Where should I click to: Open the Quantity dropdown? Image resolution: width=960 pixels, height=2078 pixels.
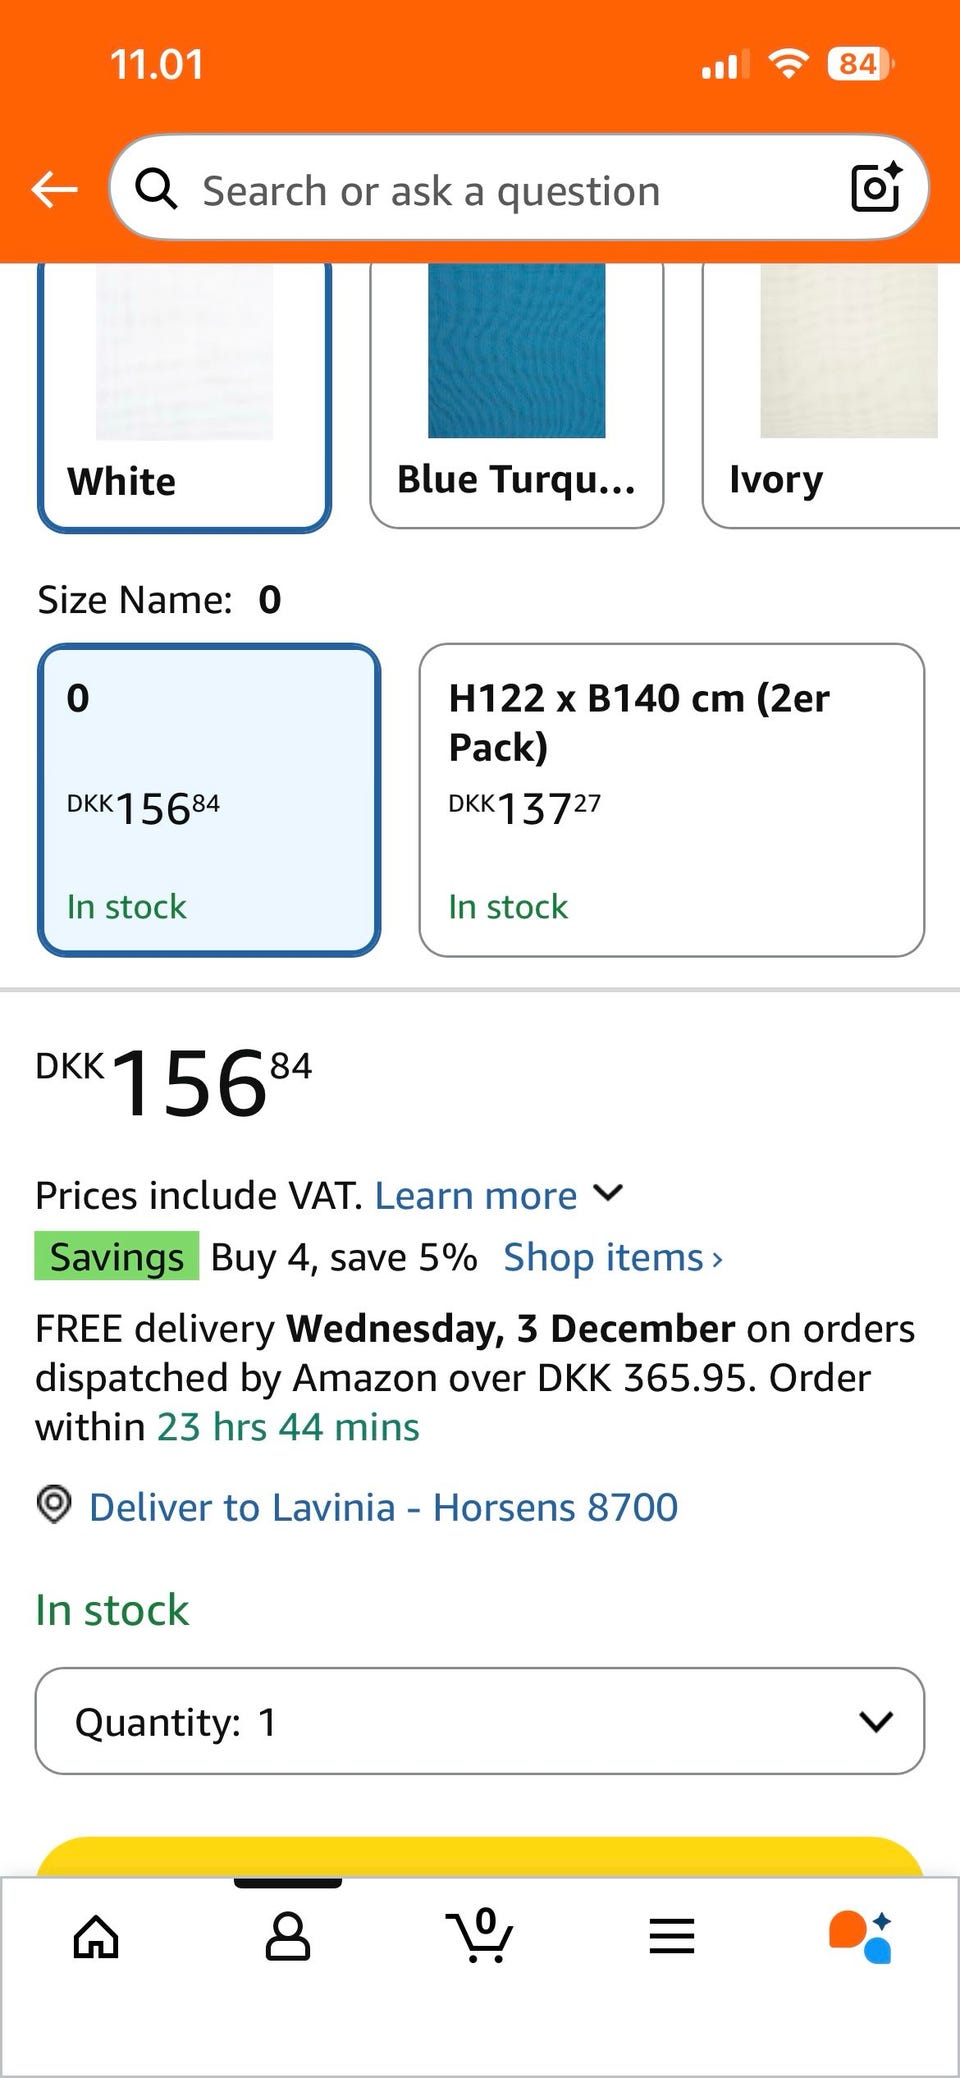480,1721
